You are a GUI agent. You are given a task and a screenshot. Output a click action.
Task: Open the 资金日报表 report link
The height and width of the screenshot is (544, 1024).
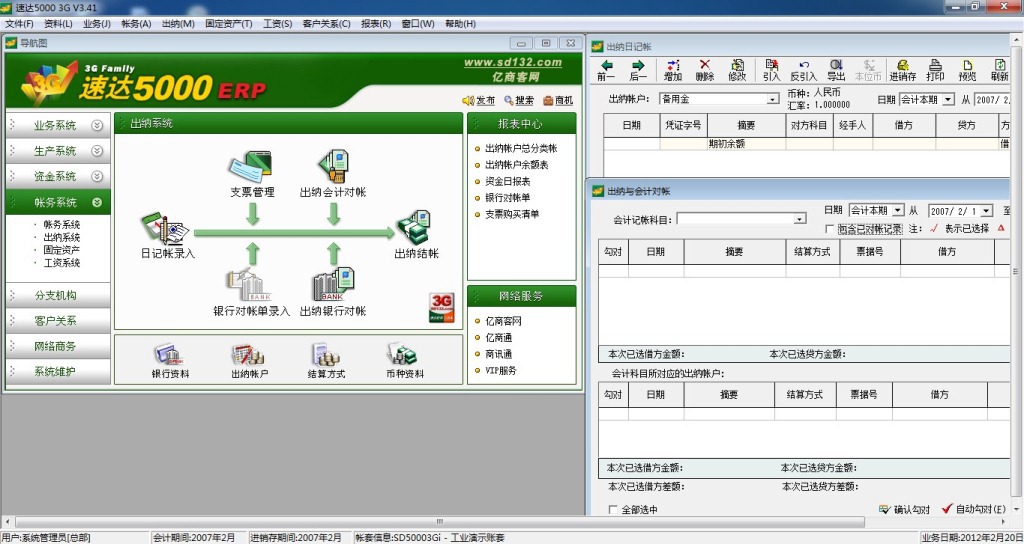click(507, 181)
